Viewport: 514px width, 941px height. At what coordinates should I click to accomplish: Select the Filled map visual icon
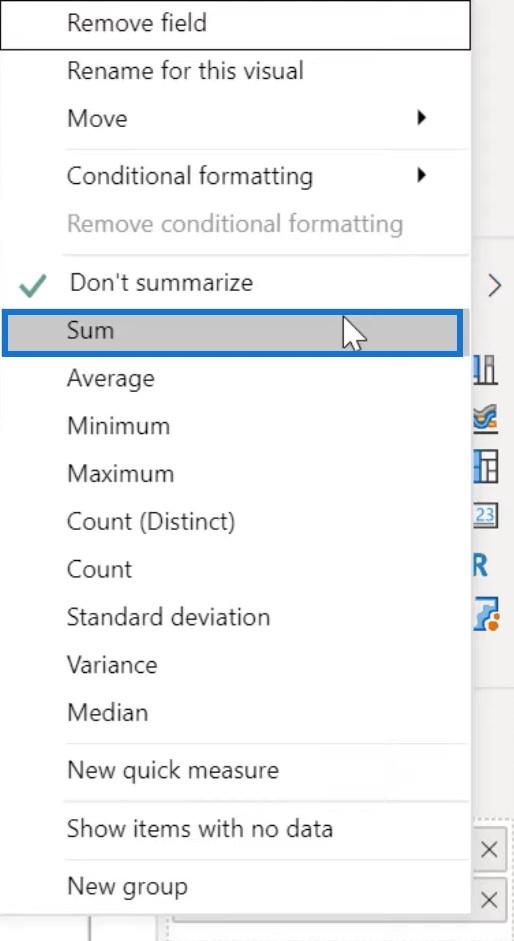tap(485, 419)
